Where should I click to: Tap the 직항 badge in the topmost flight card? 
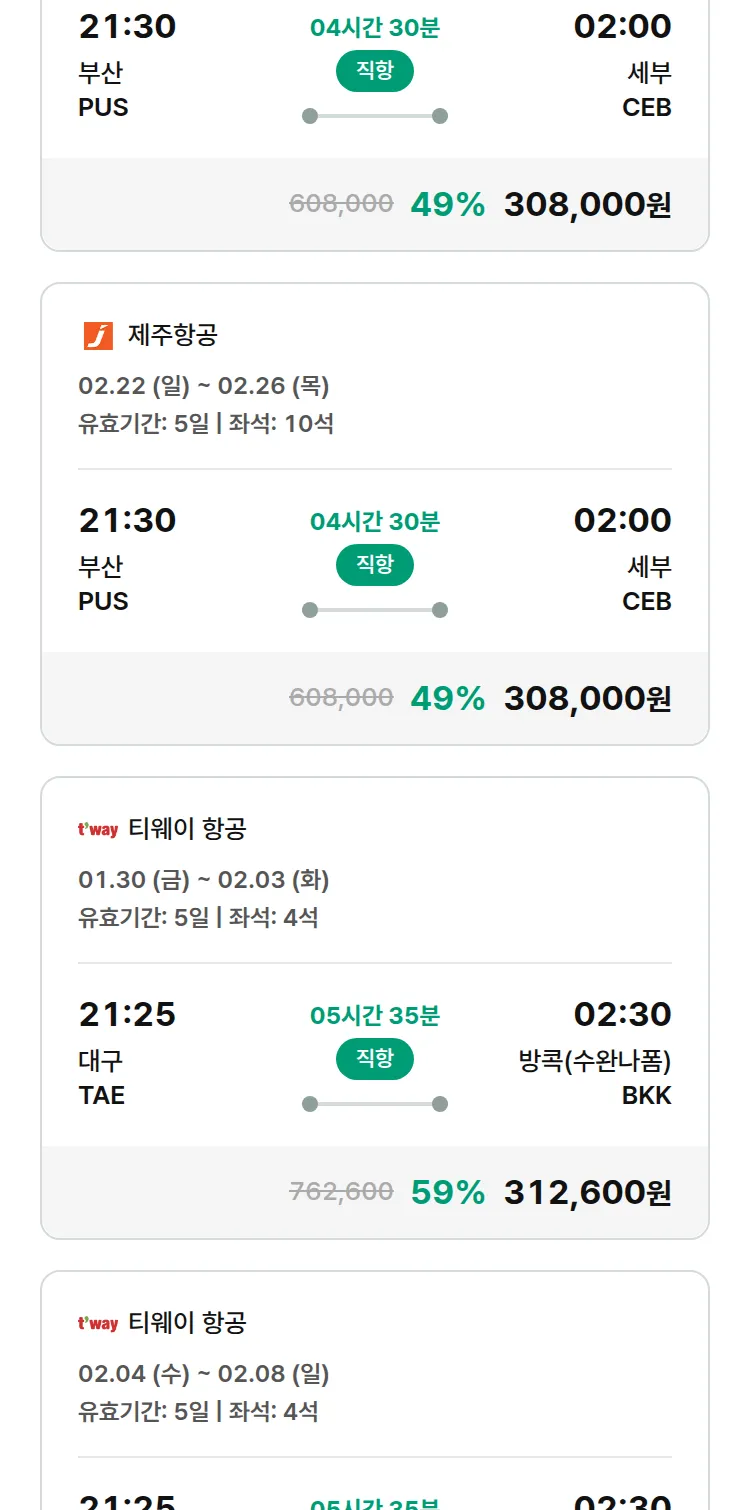point(375,71)
